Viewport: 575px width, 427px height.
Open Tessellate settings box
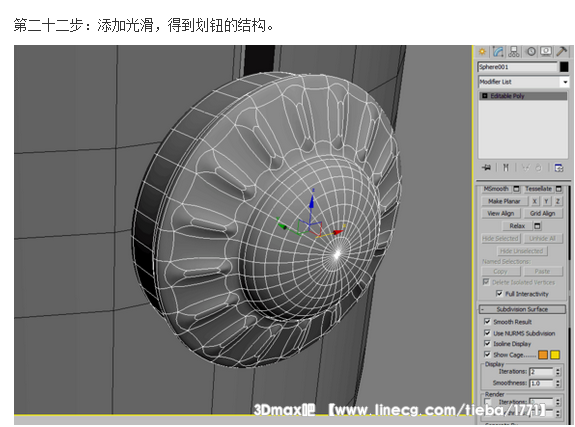coord(559,189)
